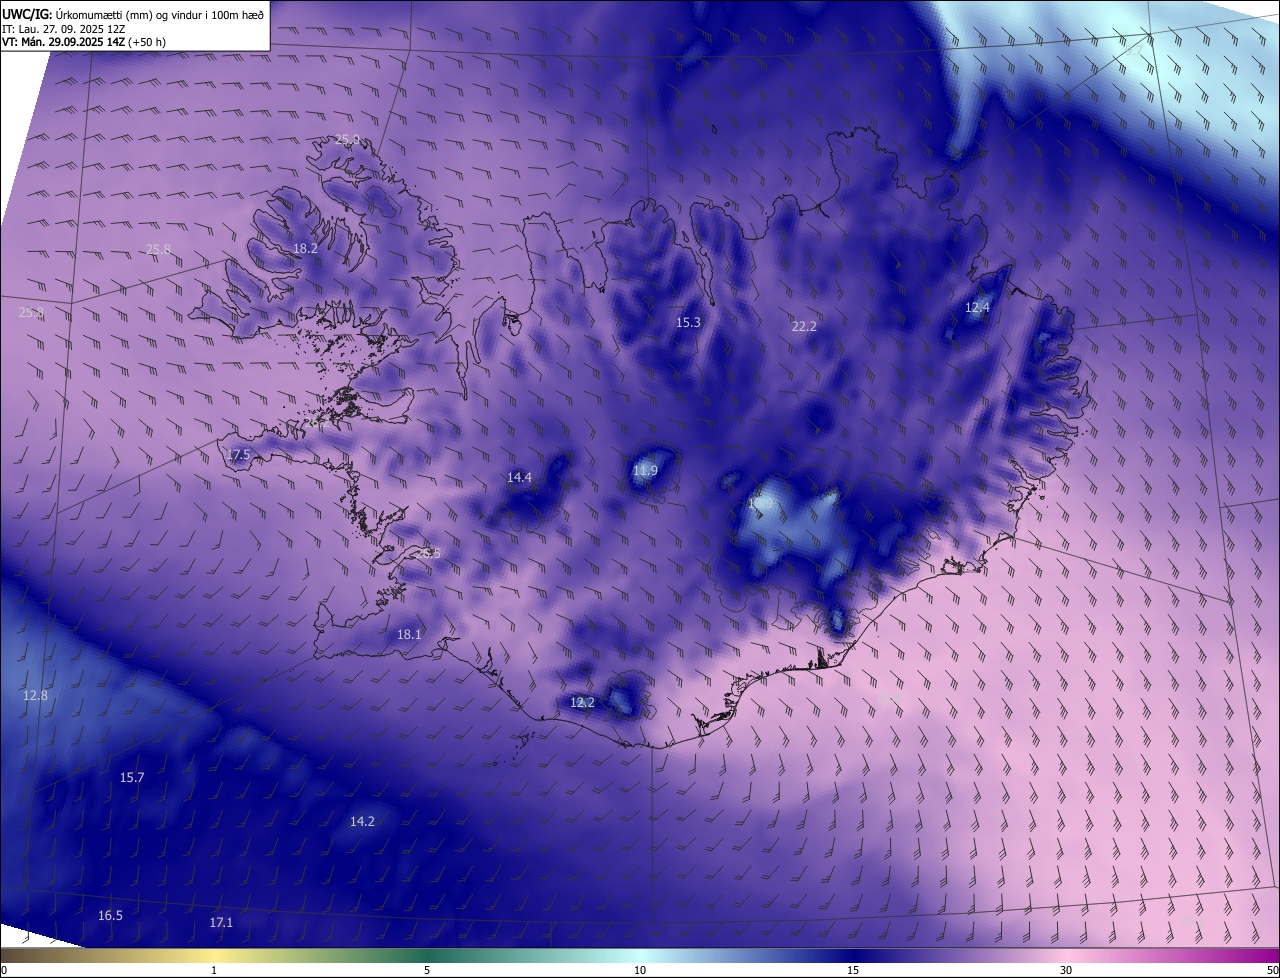
Task: Click the 15.7 value label
Action: tap(132, 777)
